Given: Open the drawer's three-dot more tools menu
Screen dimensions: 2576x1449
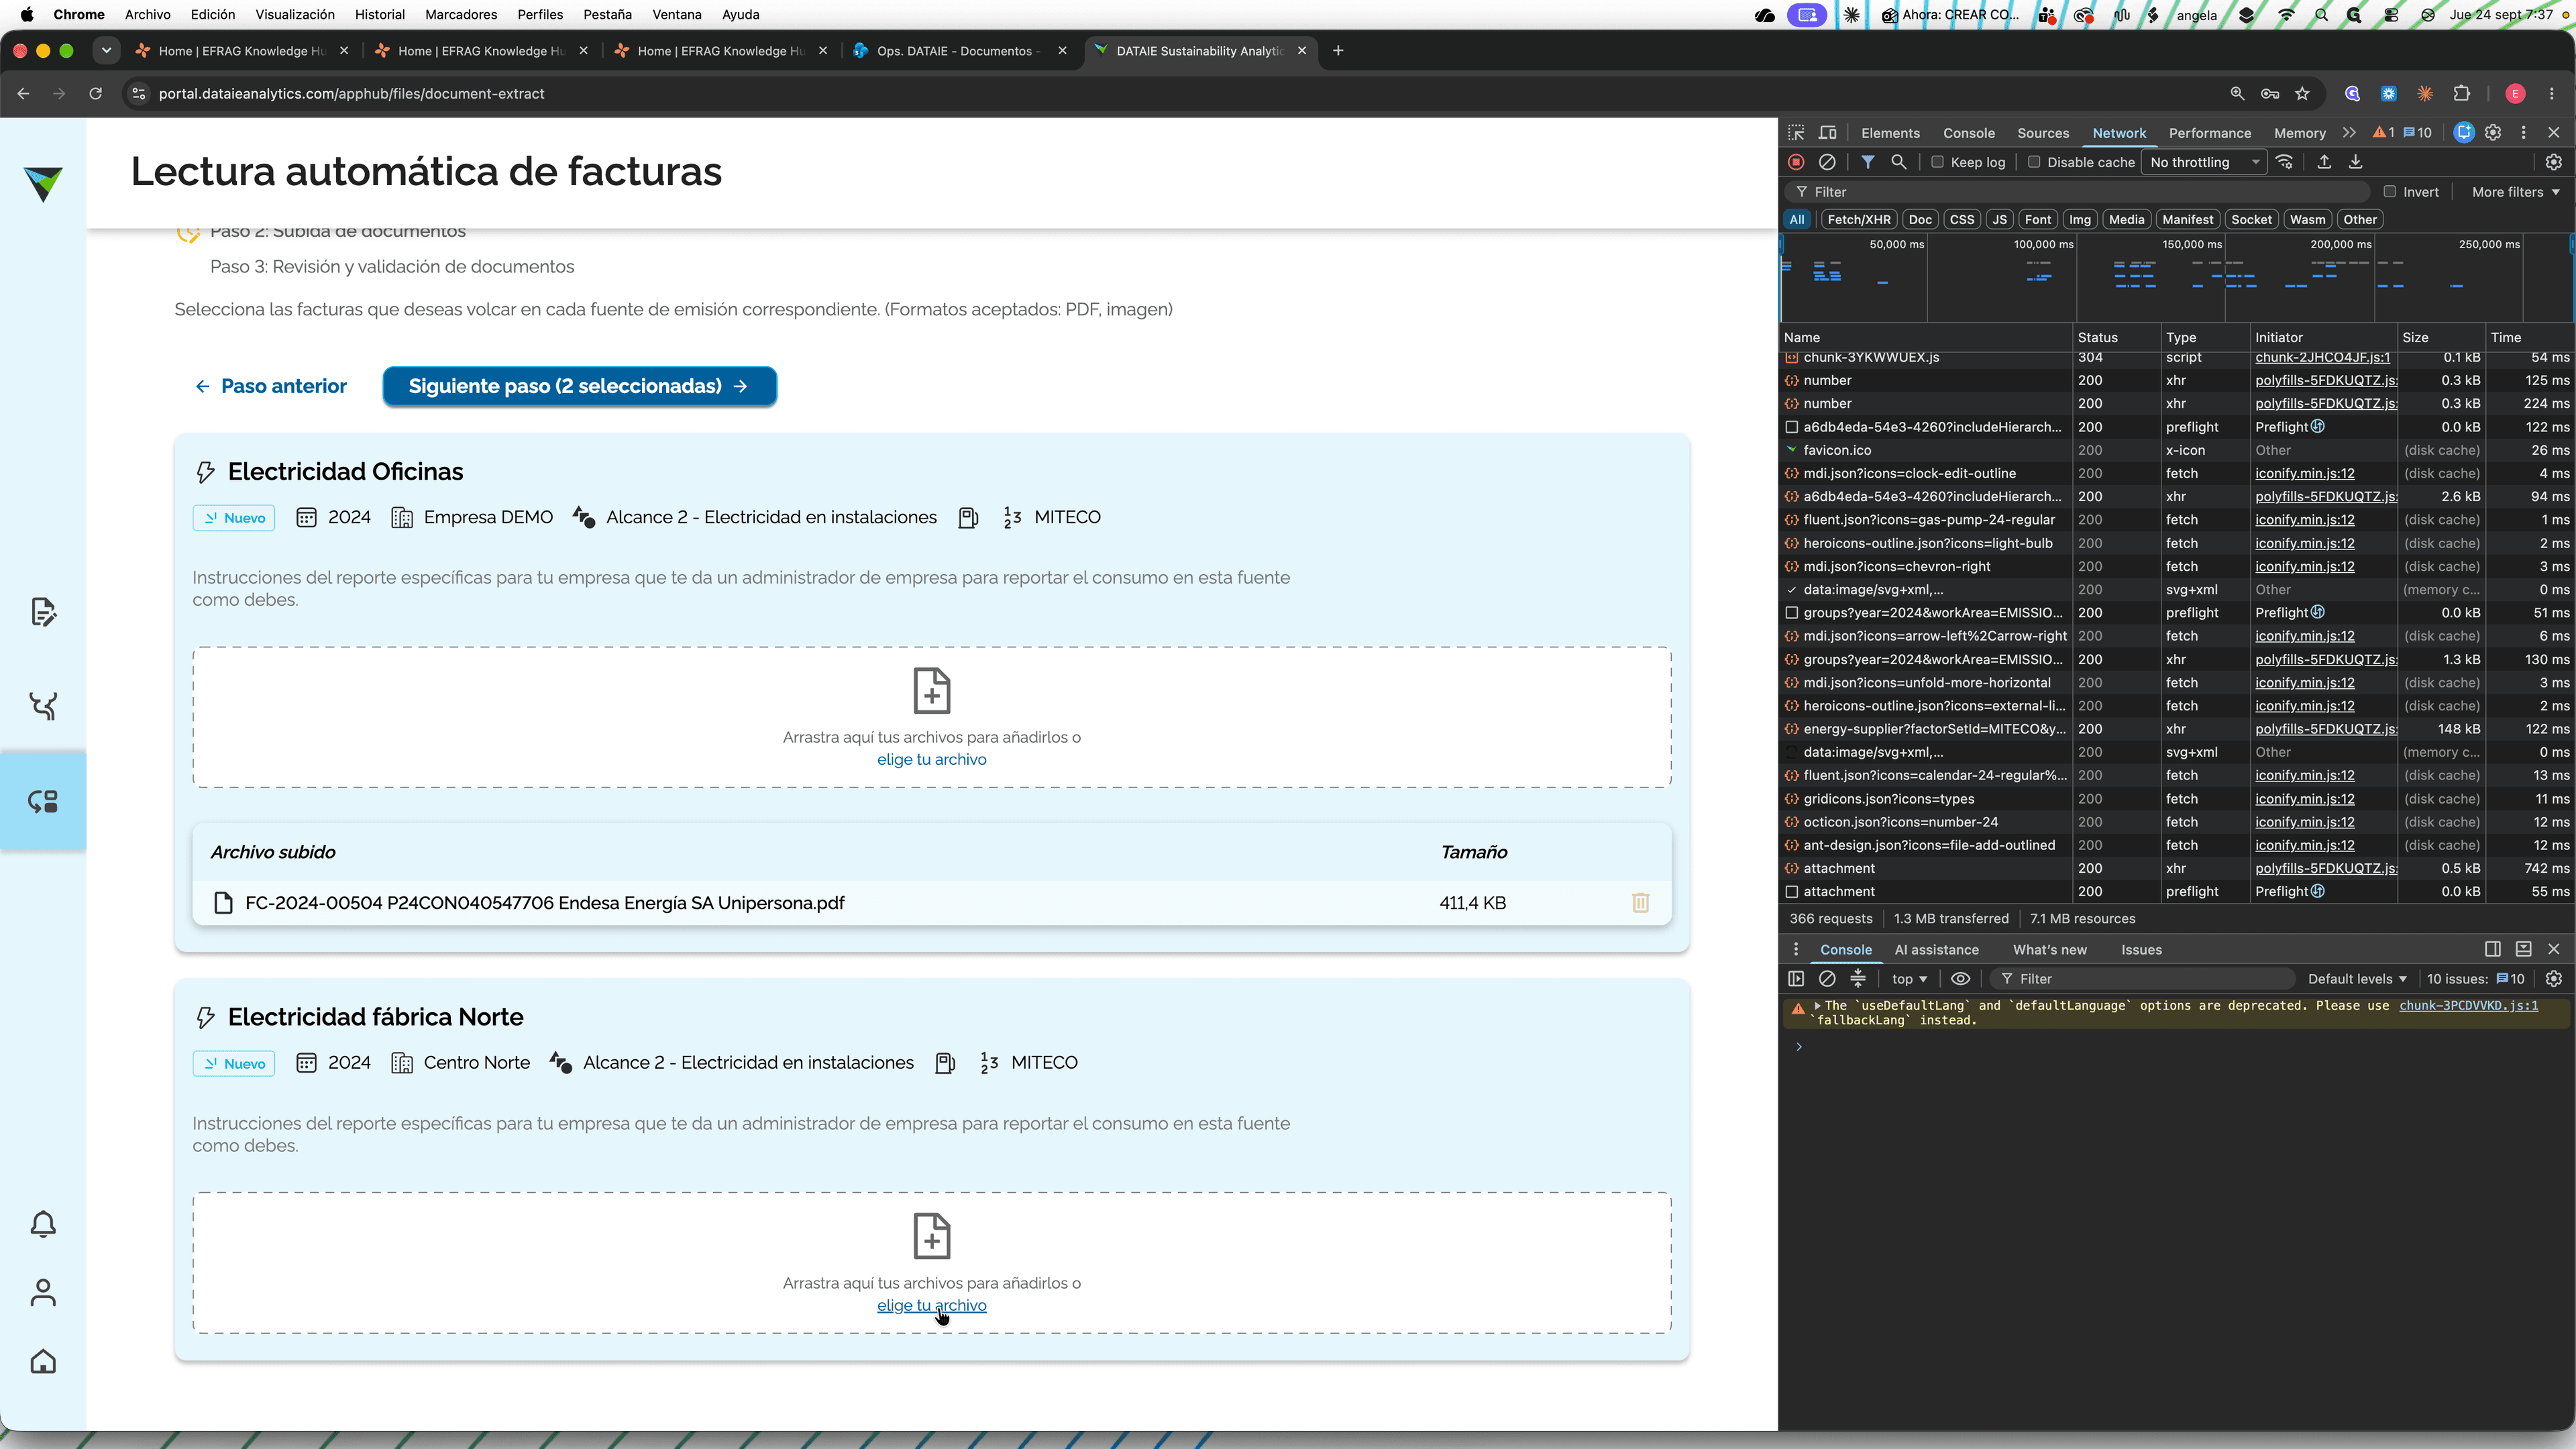Looking at the screenshot, I should [1796, 950].
